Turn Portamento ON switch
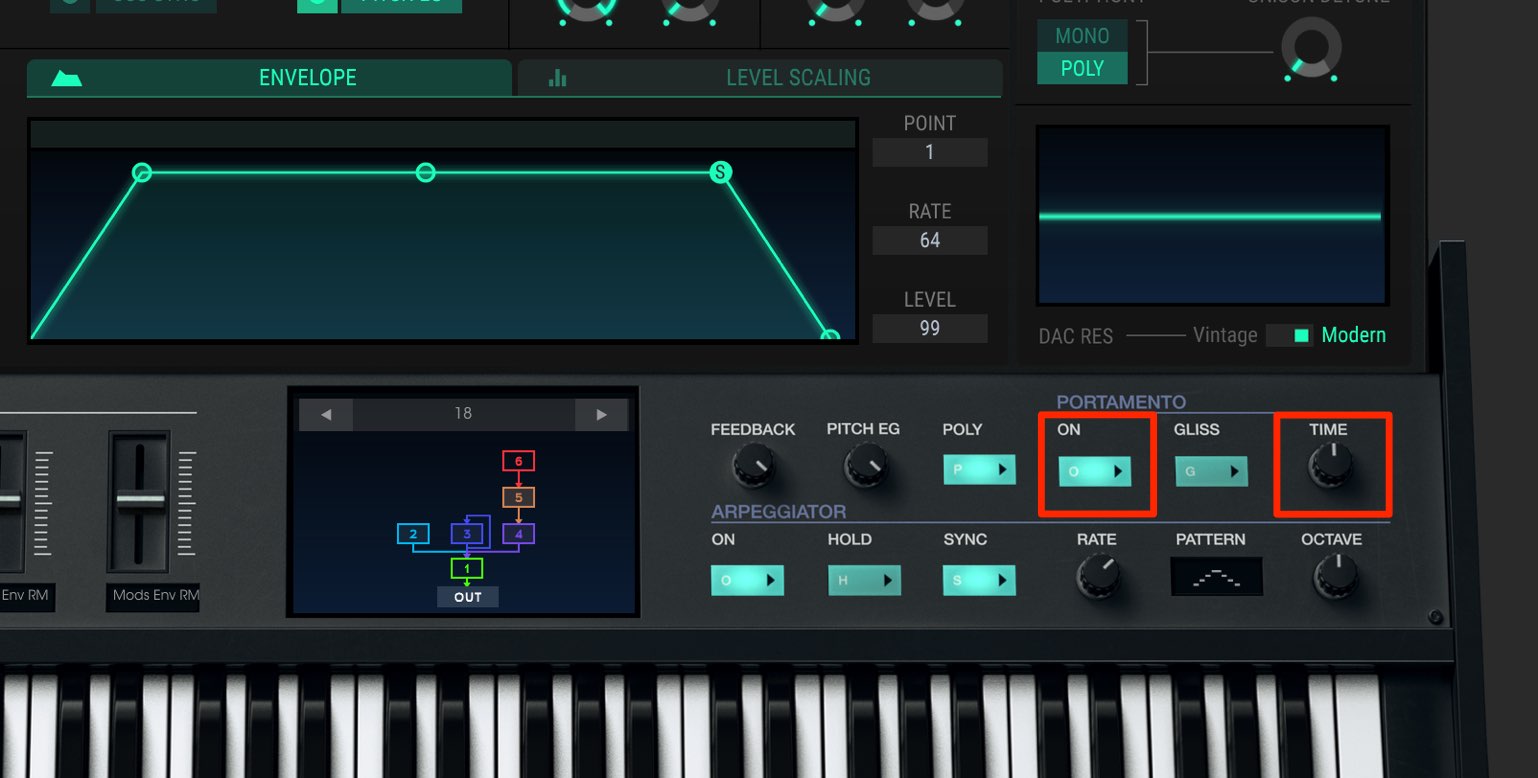The height and width of the screenshot is (778, 1538). pos(1095,471)
